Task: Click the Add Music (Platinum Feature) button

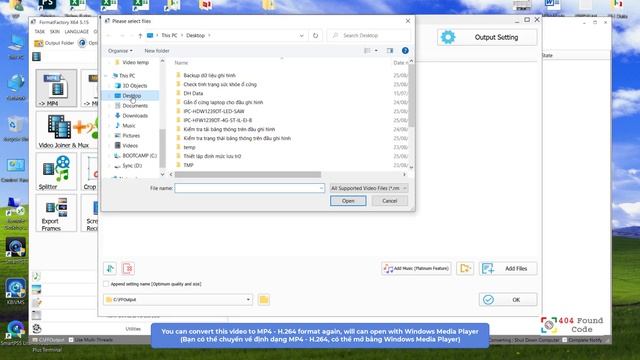Action: point(416,269)
